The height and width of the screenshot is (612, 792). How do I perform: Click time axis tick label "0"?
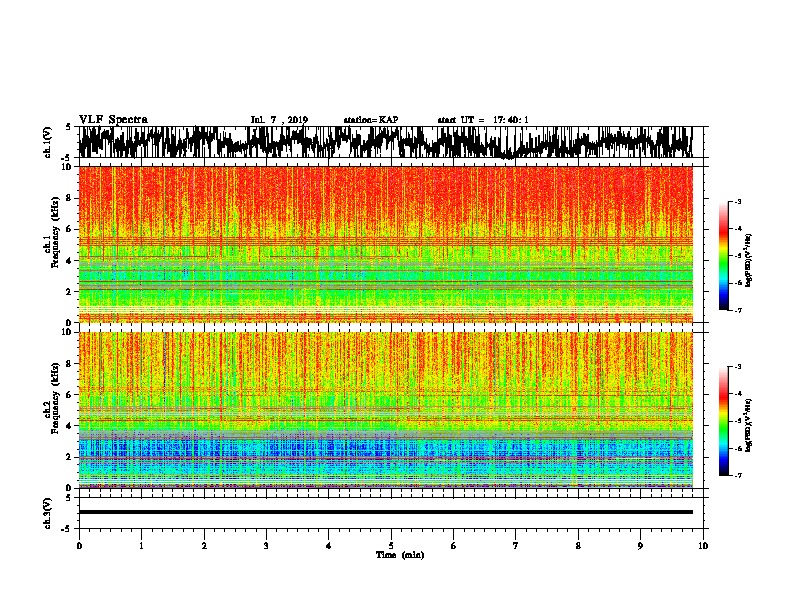[x=79, y=546]
